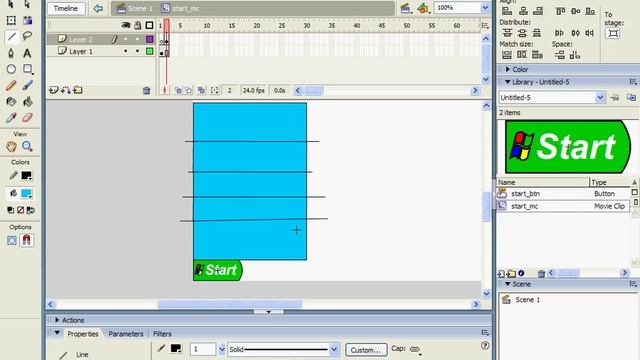Click the toolbar fill color swatch
This screenshot has height=360, width=640.
pos(27,194)
